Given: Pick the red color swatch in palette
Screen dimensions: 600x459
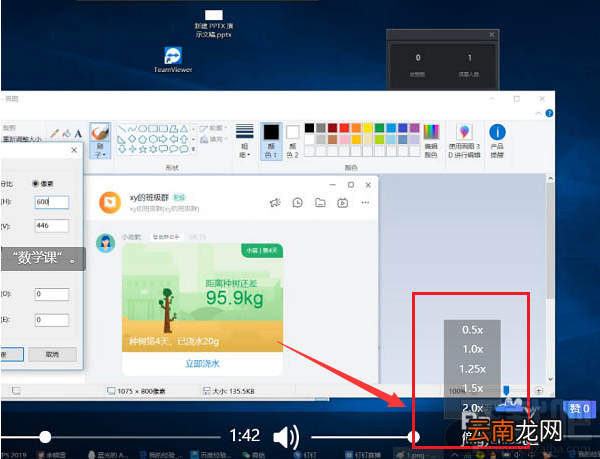Looking at the screenshot, I should point(344,128).
